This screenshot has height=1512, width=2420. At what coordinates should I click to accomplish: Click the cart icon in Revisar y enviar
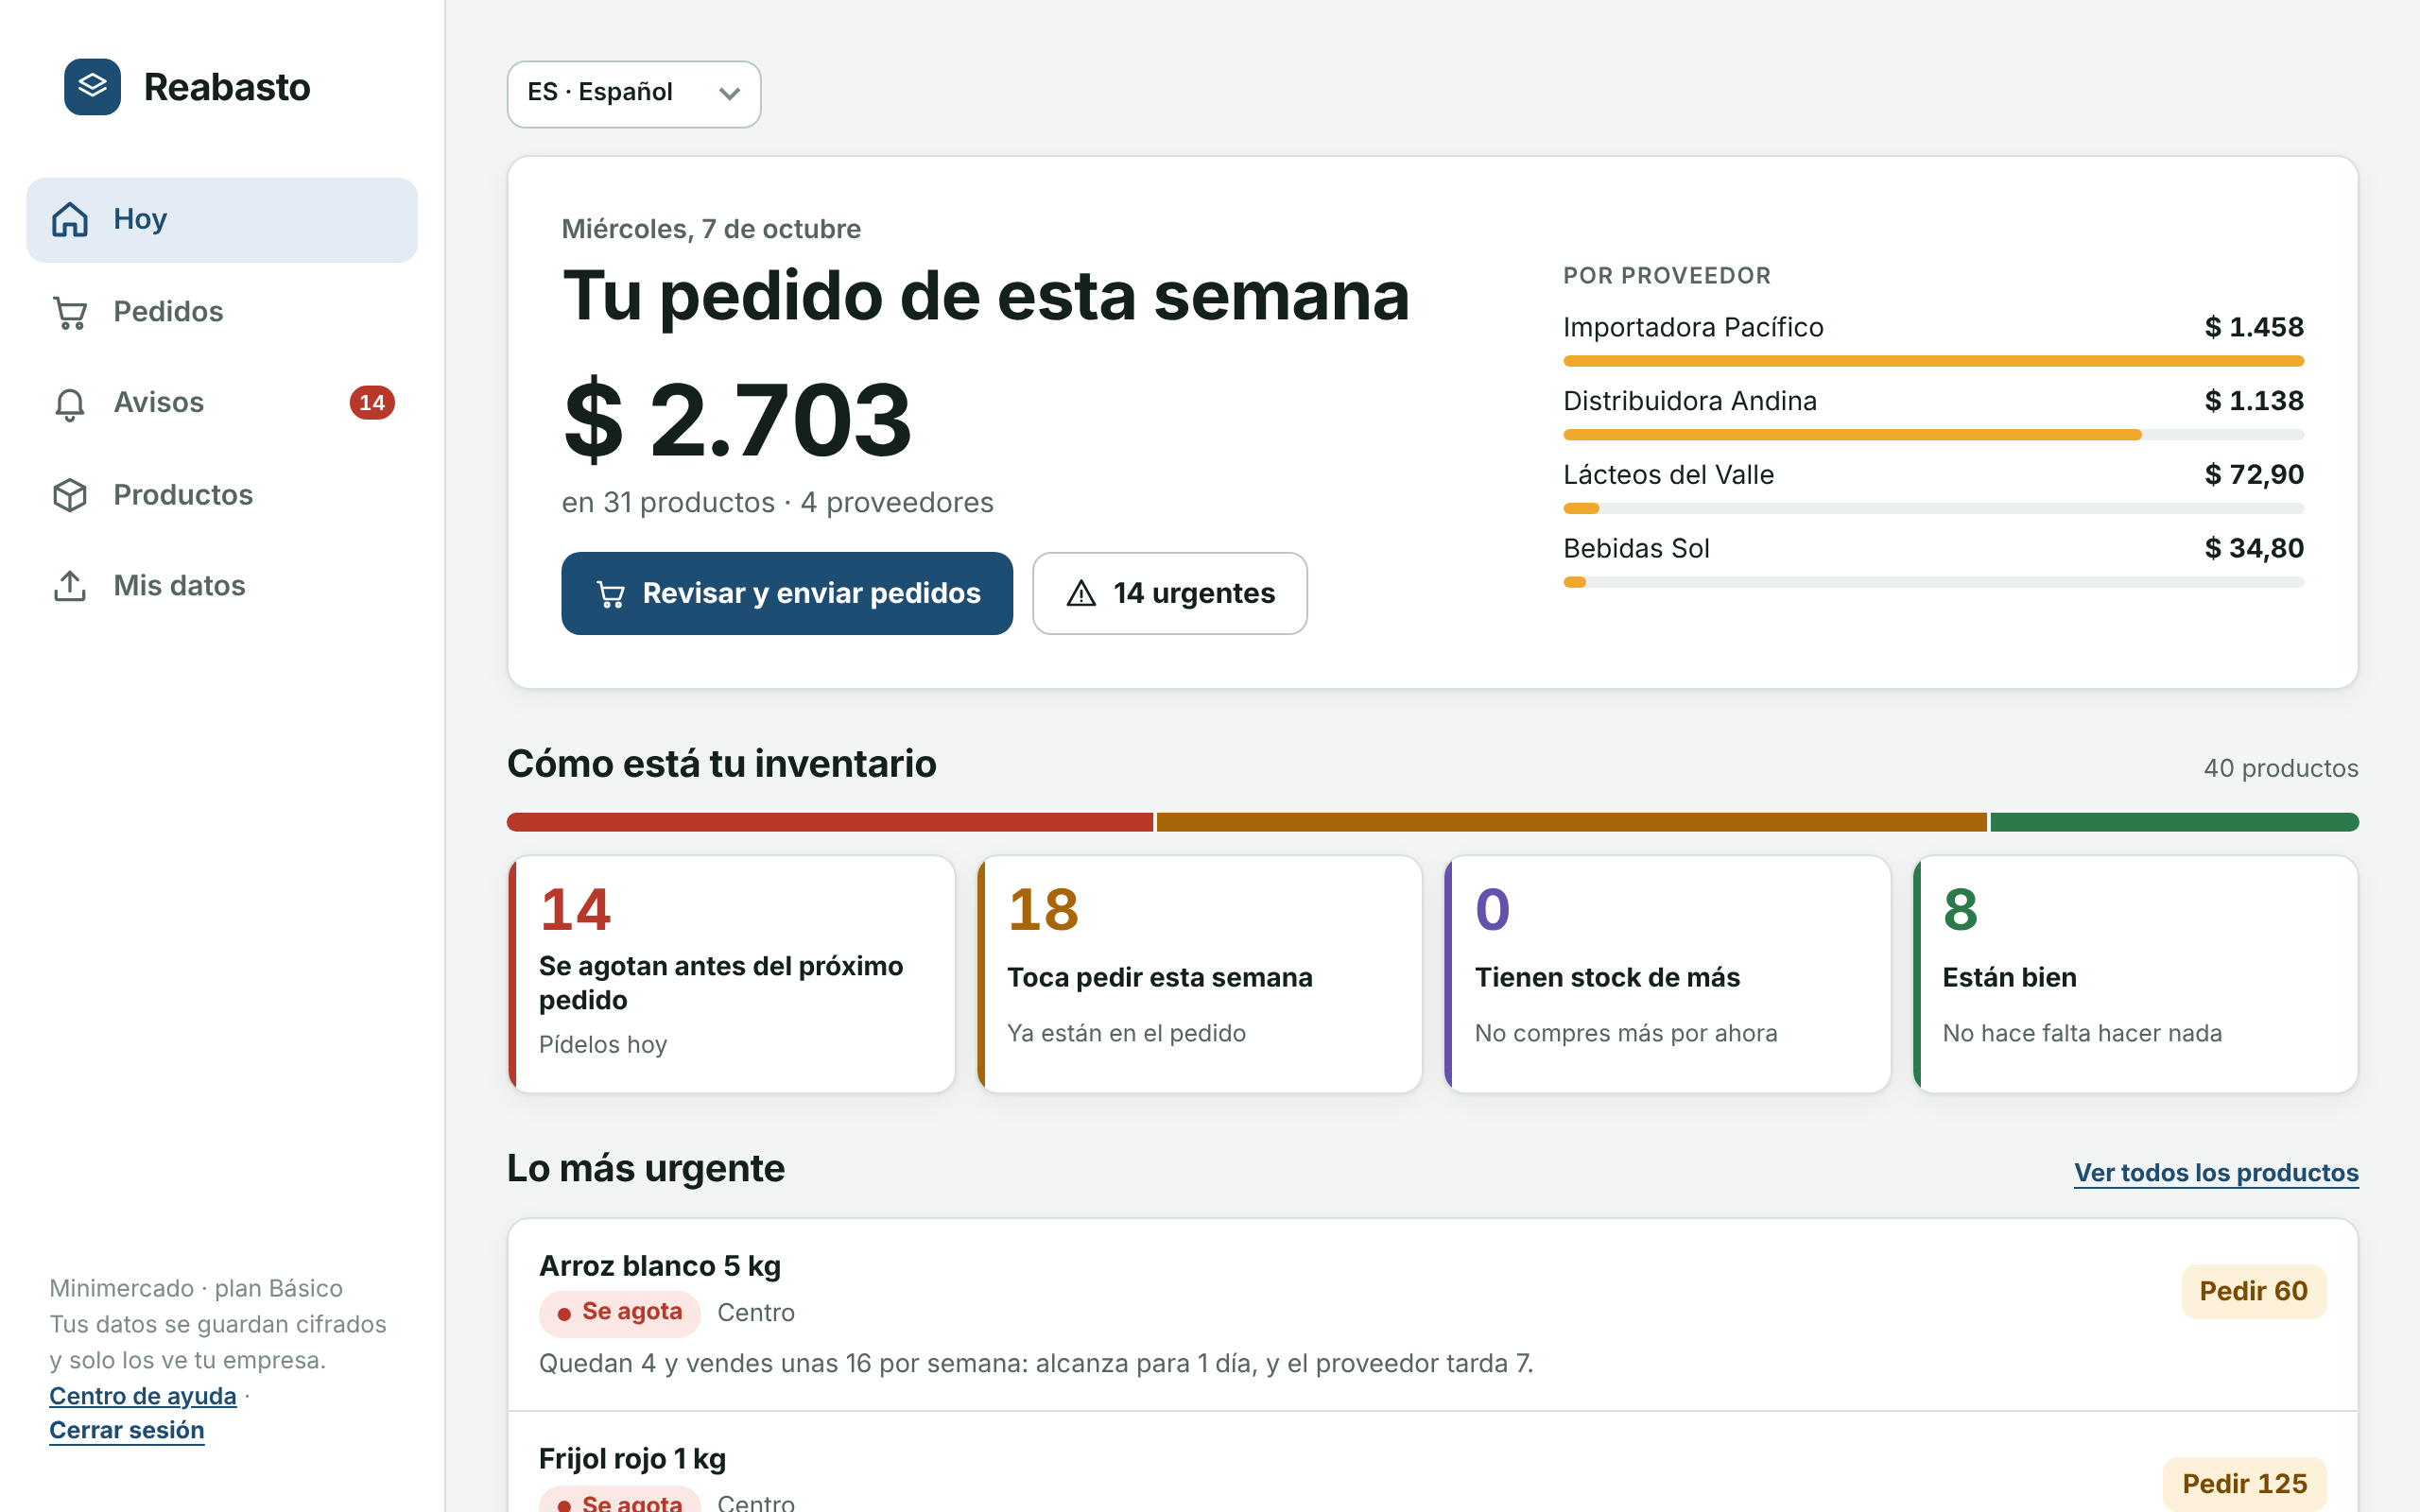611,594
